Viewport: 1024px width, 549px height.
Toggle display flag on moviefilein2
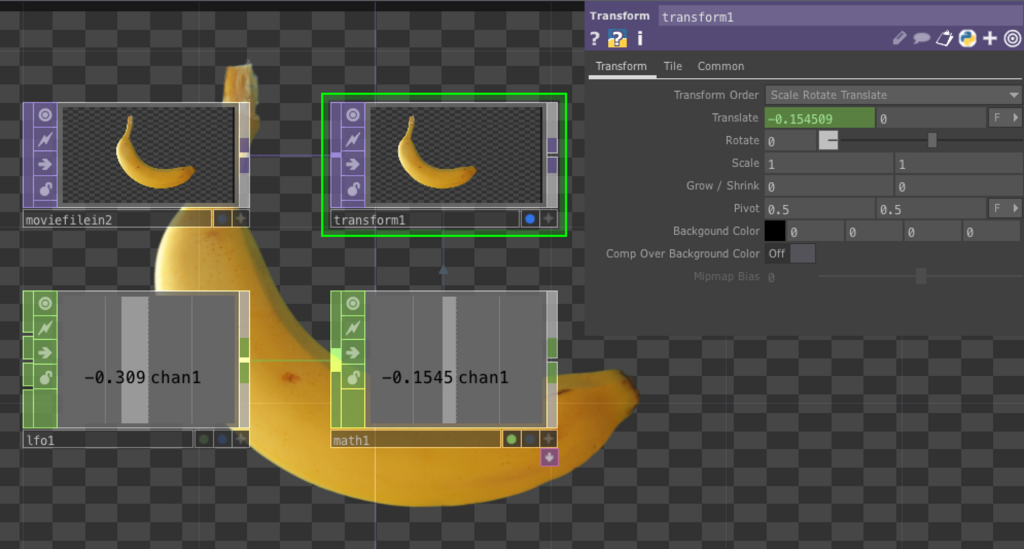tap(222, 219)
